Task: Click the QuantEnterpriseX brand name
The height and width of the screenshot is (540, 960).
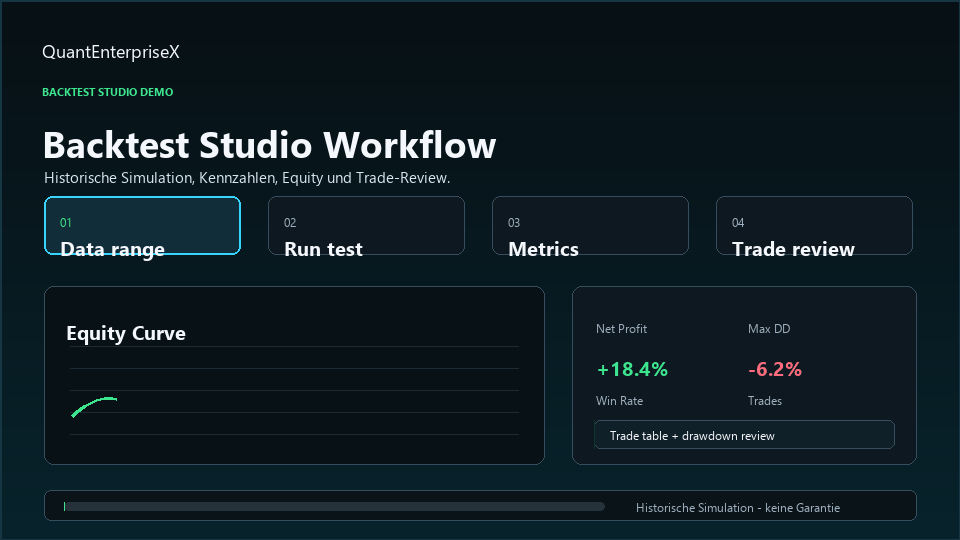Action: [111, 52]
